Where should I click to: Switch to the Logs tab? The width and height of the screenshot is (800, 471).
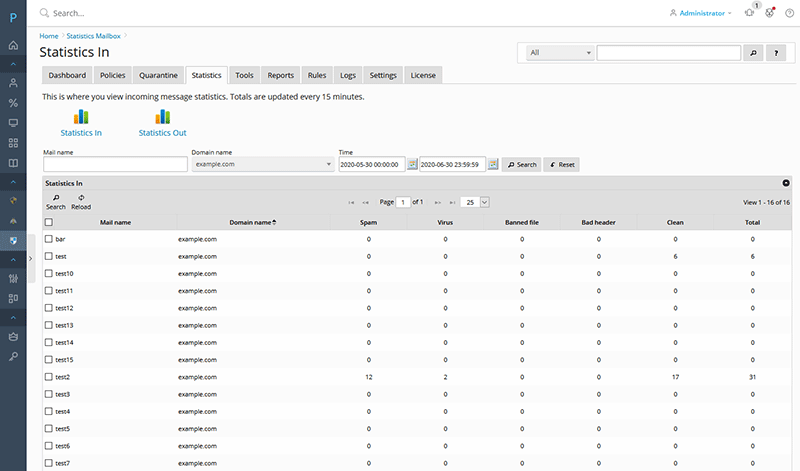pos(348,75)
